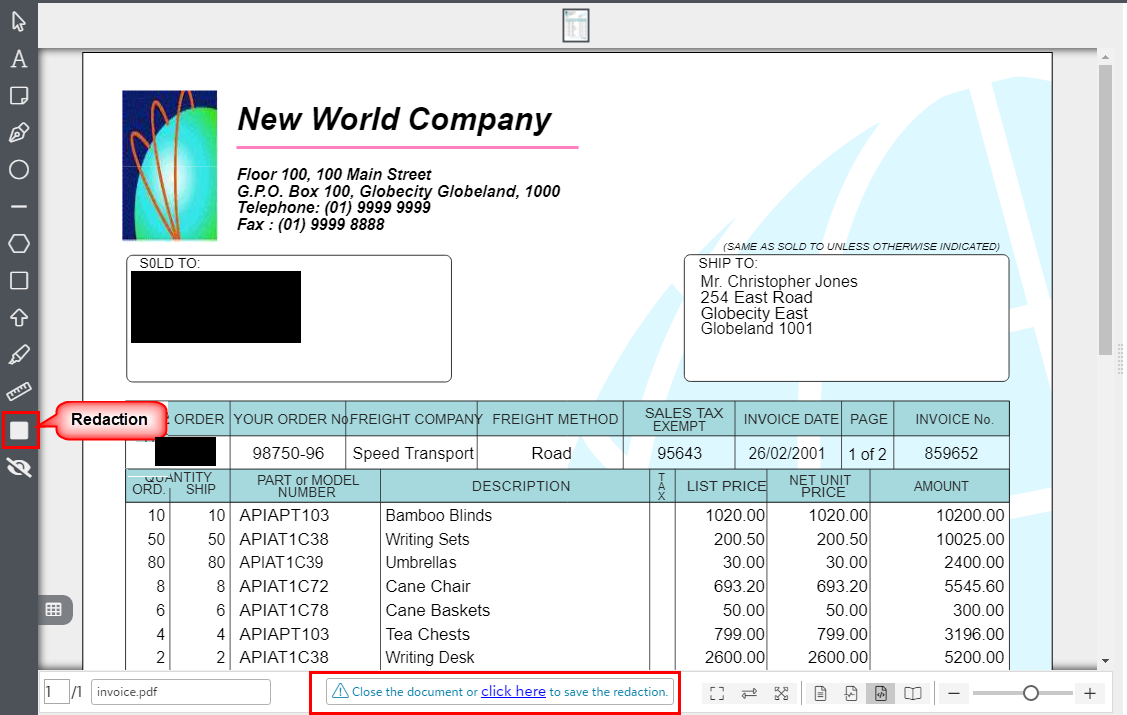Open the ruler measurement tool
This screenshot has width=1127, height=715.
(18, 392)
